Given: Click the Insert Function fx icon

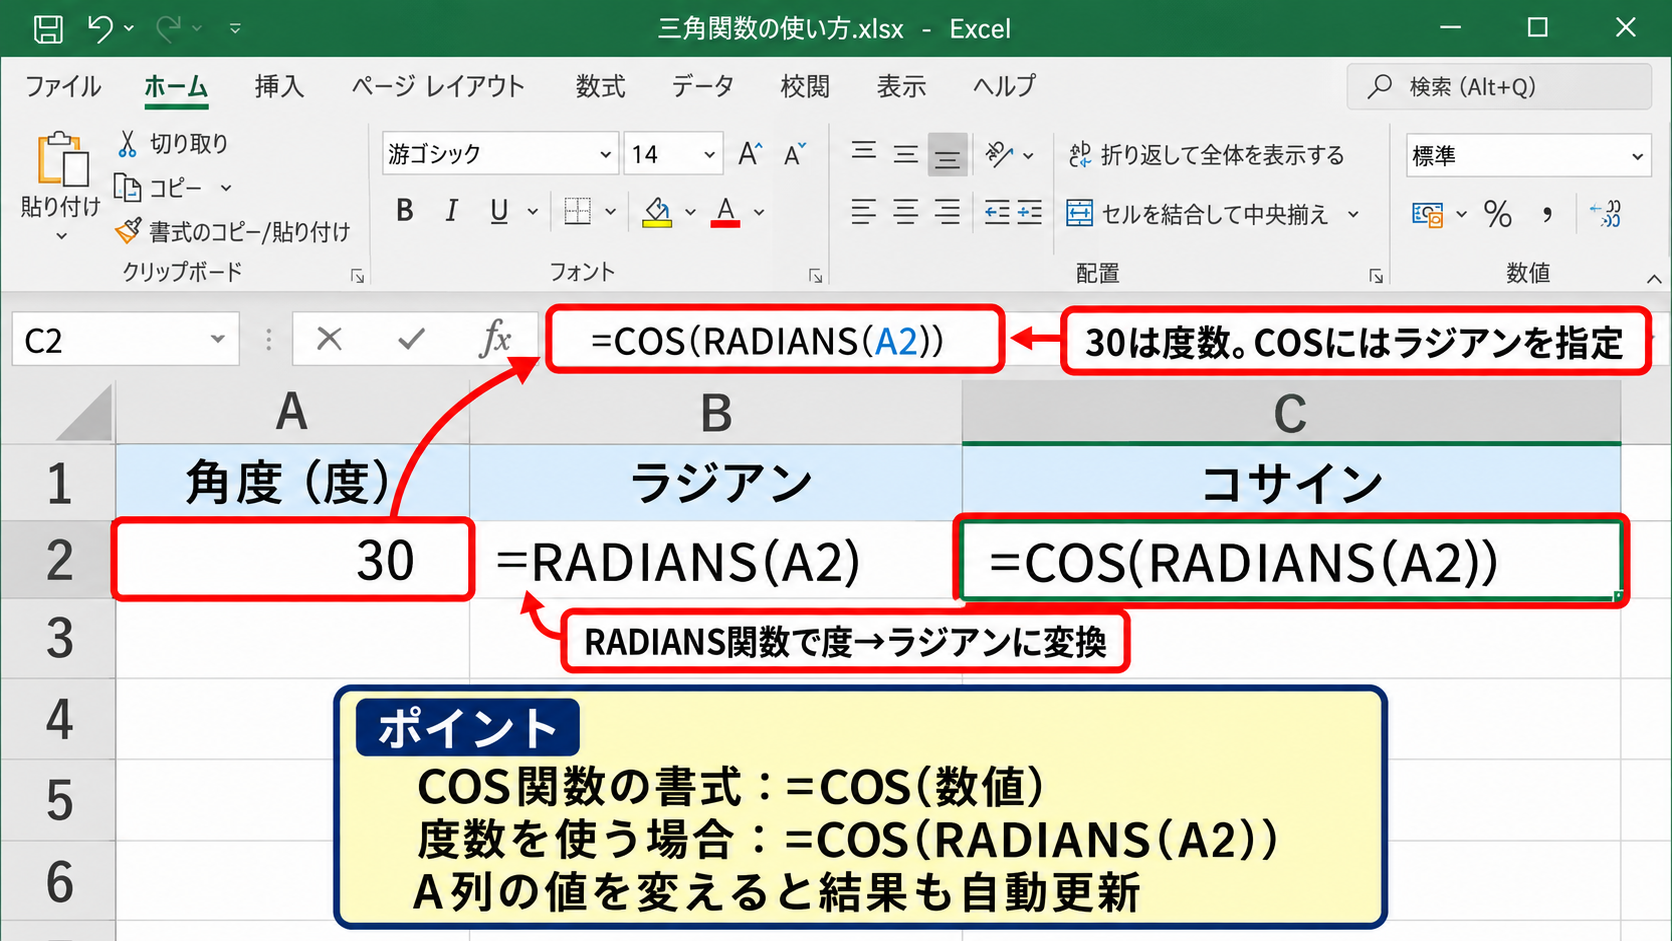Looking at the screenshot, I should pos(495,339).
